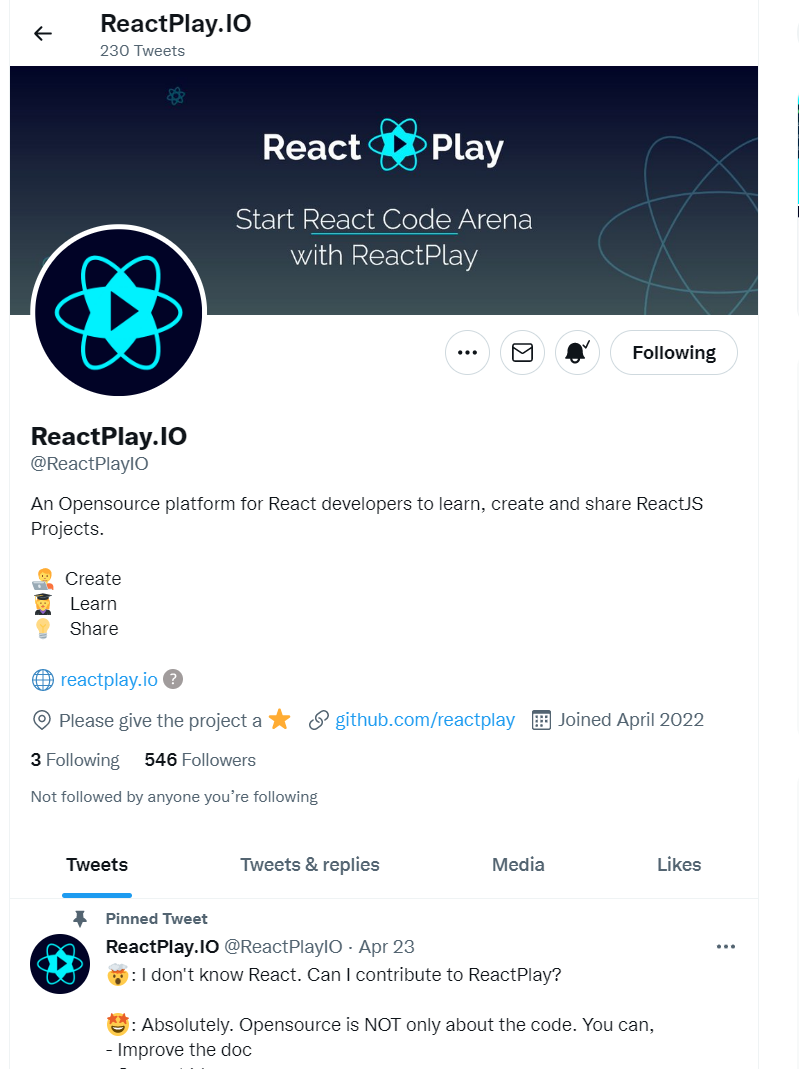Click the question mark badge near reactplay.io
The image size is (799, 1069).
pyautogui.click(x=173, y=679)
